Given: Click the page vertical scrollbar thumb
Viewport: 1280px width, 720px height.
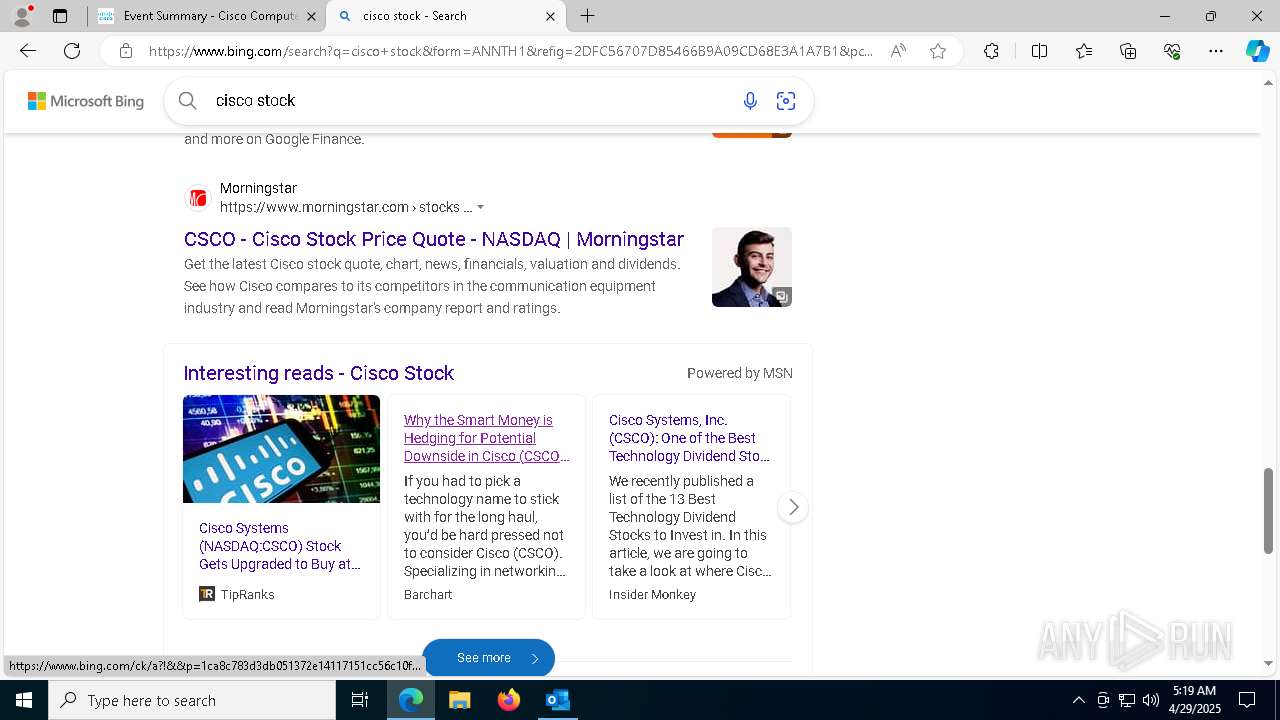Looking at the screenshot, I should (1268, 510).
